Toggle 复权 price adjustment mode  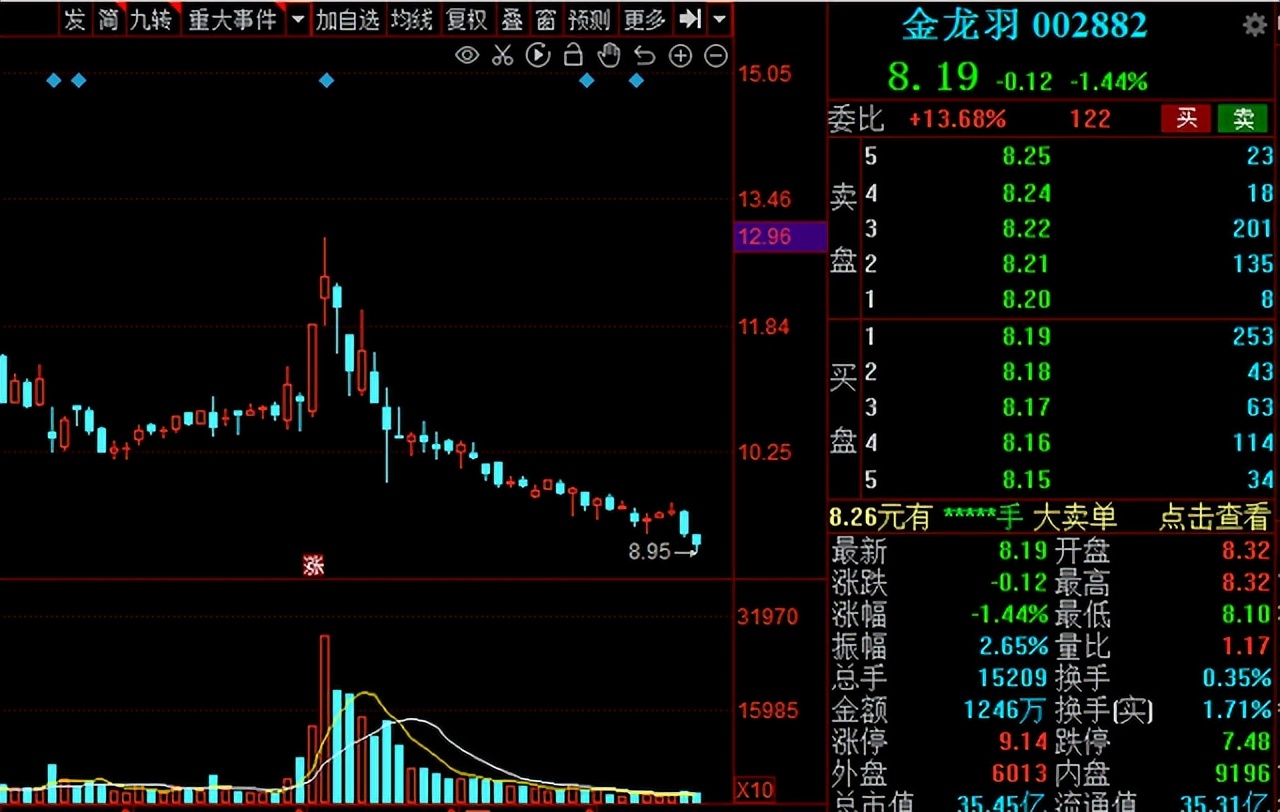[x=466, y=19]
